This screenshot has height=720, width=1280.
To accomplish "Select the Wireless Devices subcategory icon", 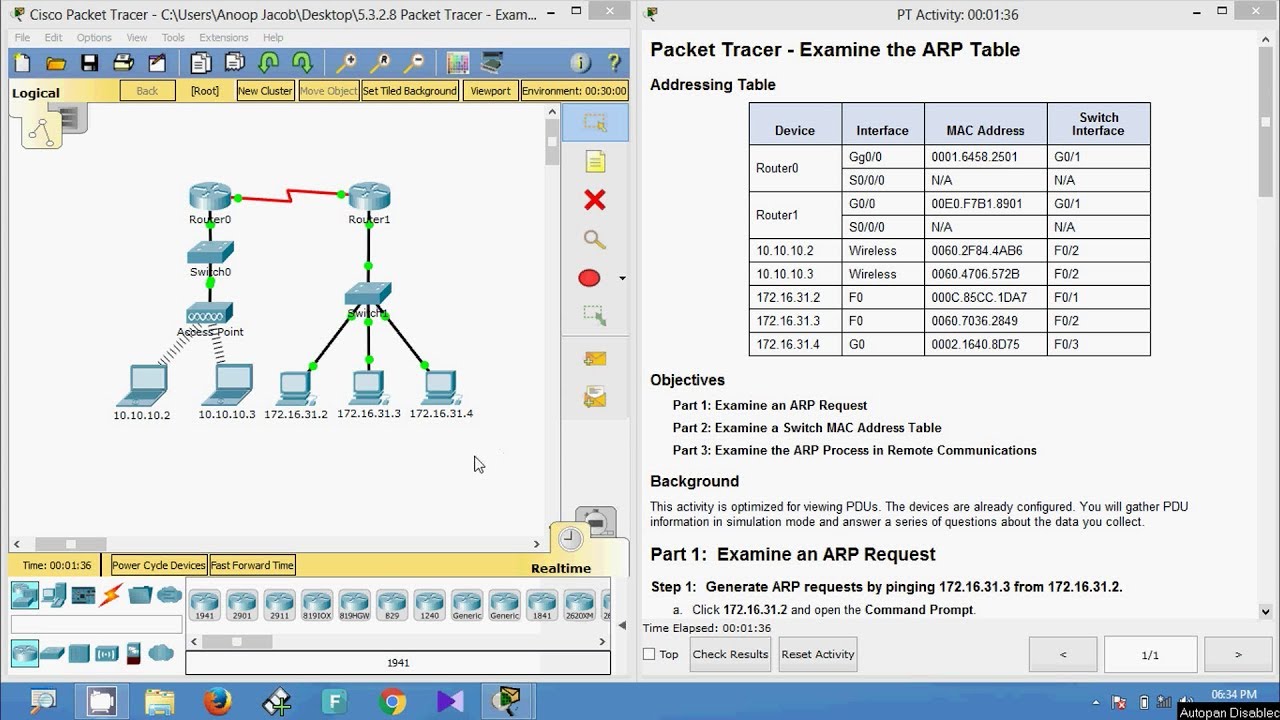I will pyautogui.click(x=107, y=654).
